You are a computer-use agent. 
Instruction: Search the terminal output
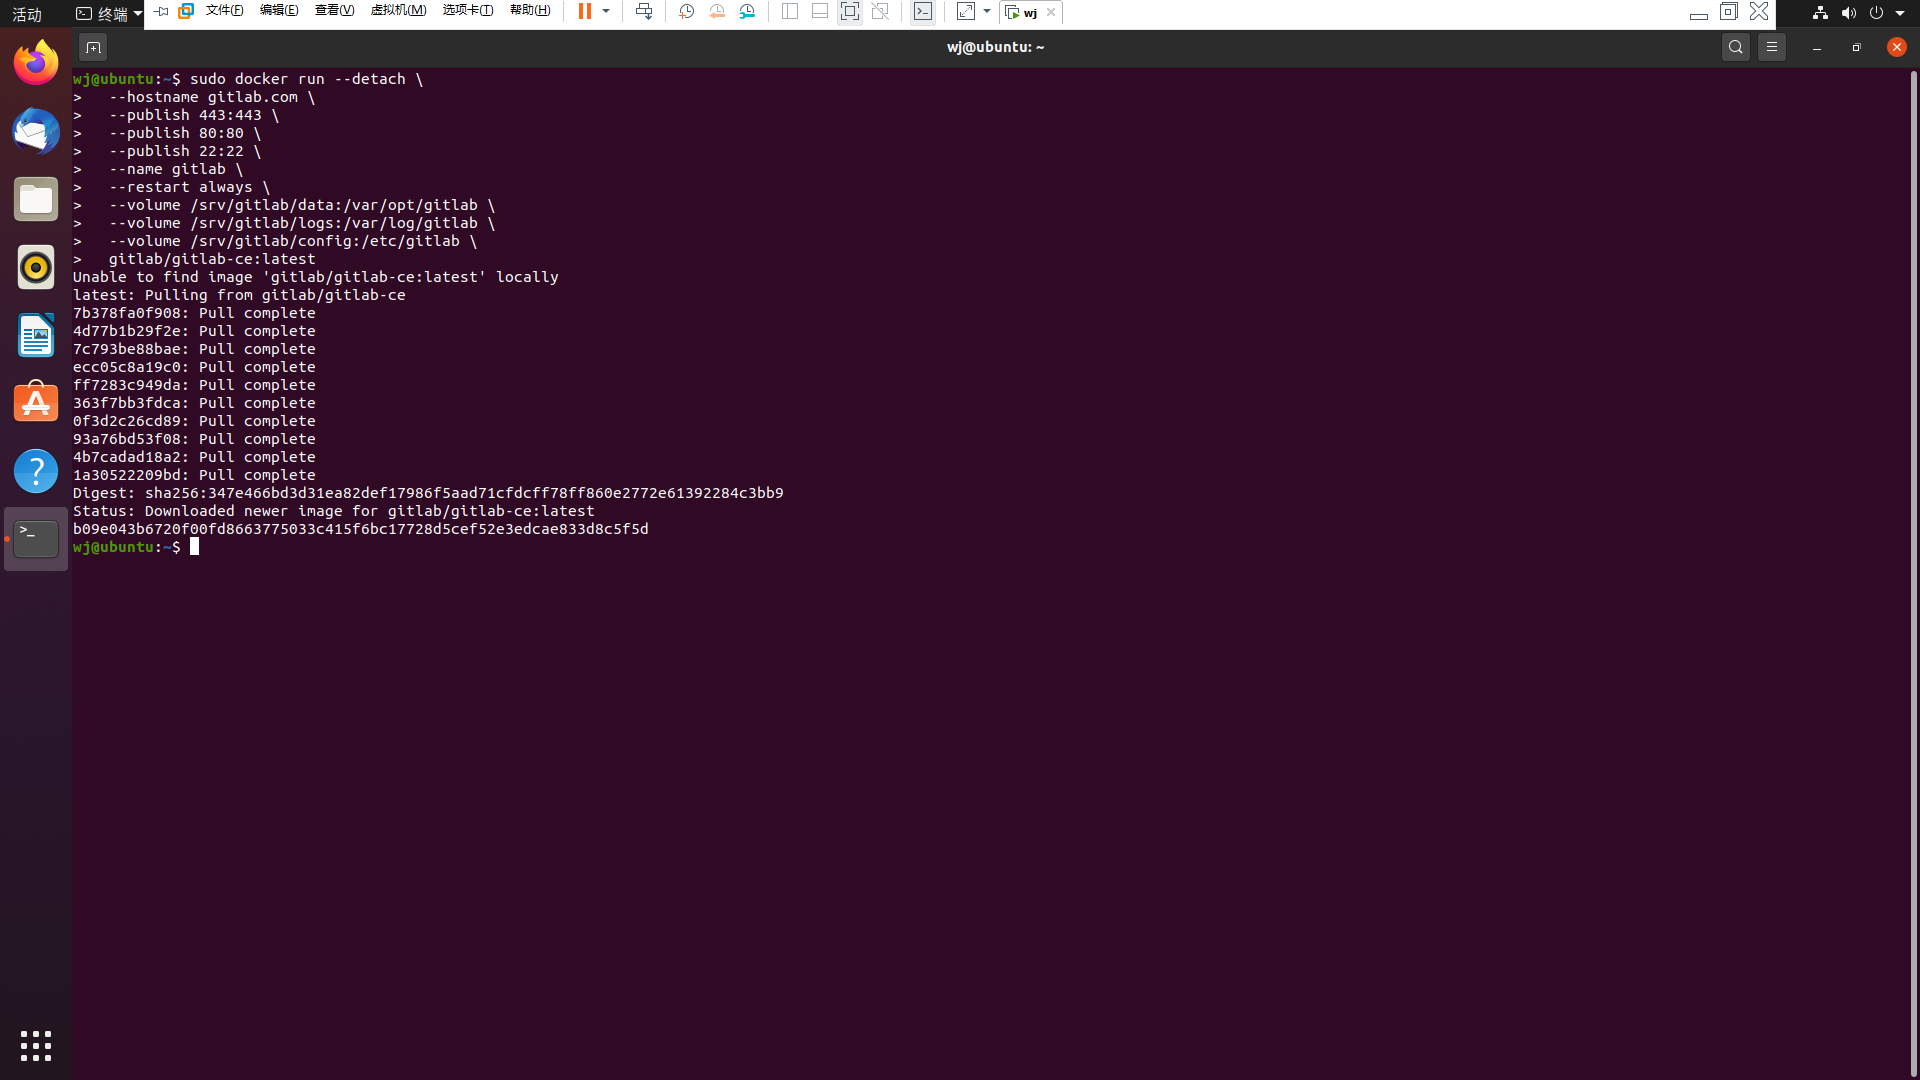[x=1736, y=47]
